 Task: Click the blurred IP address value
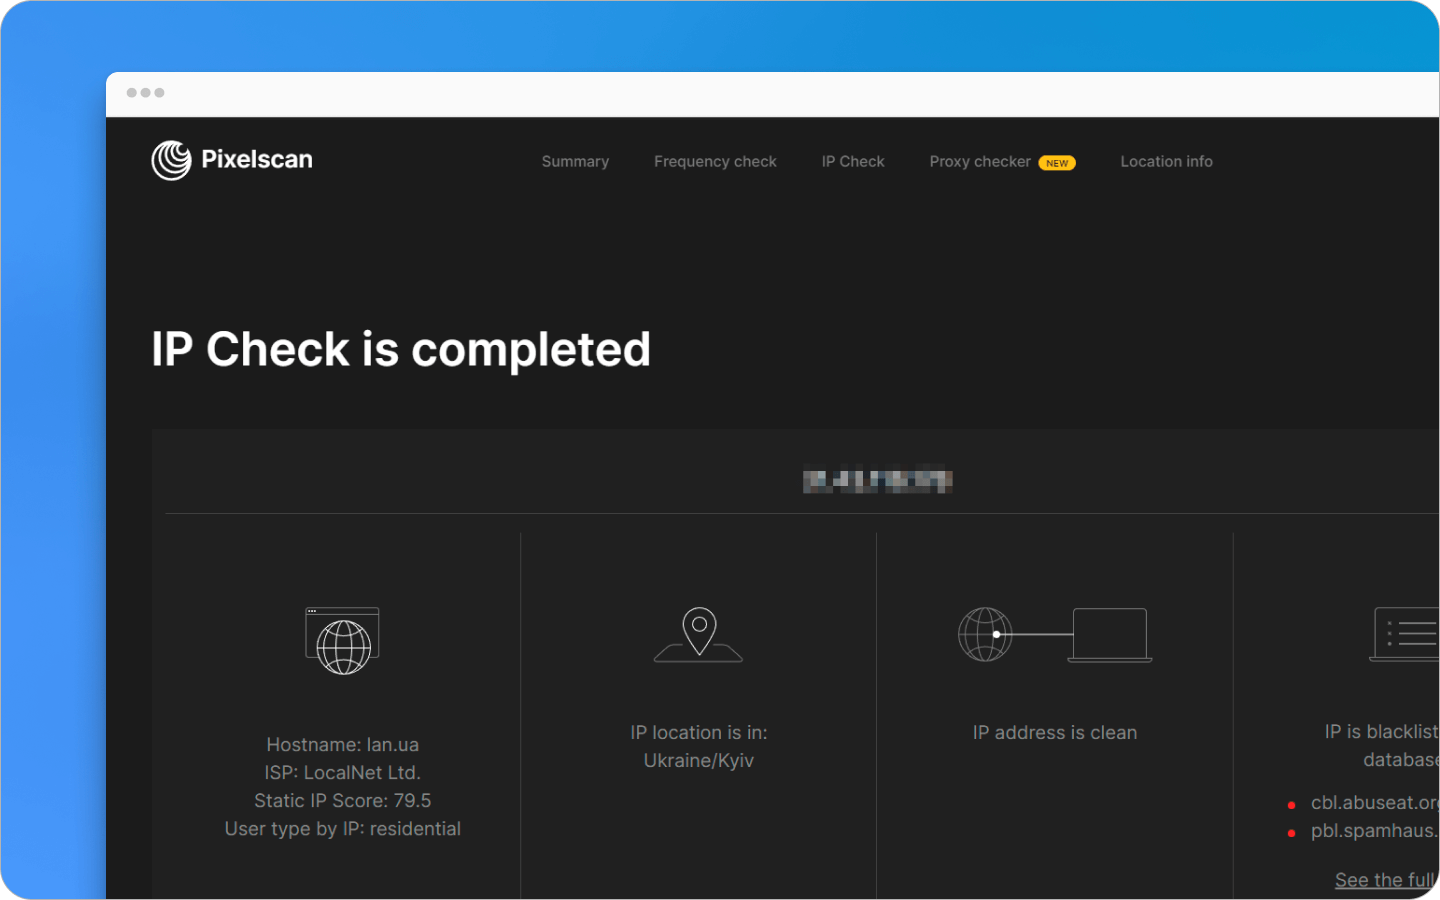click(x=877, y=481)
